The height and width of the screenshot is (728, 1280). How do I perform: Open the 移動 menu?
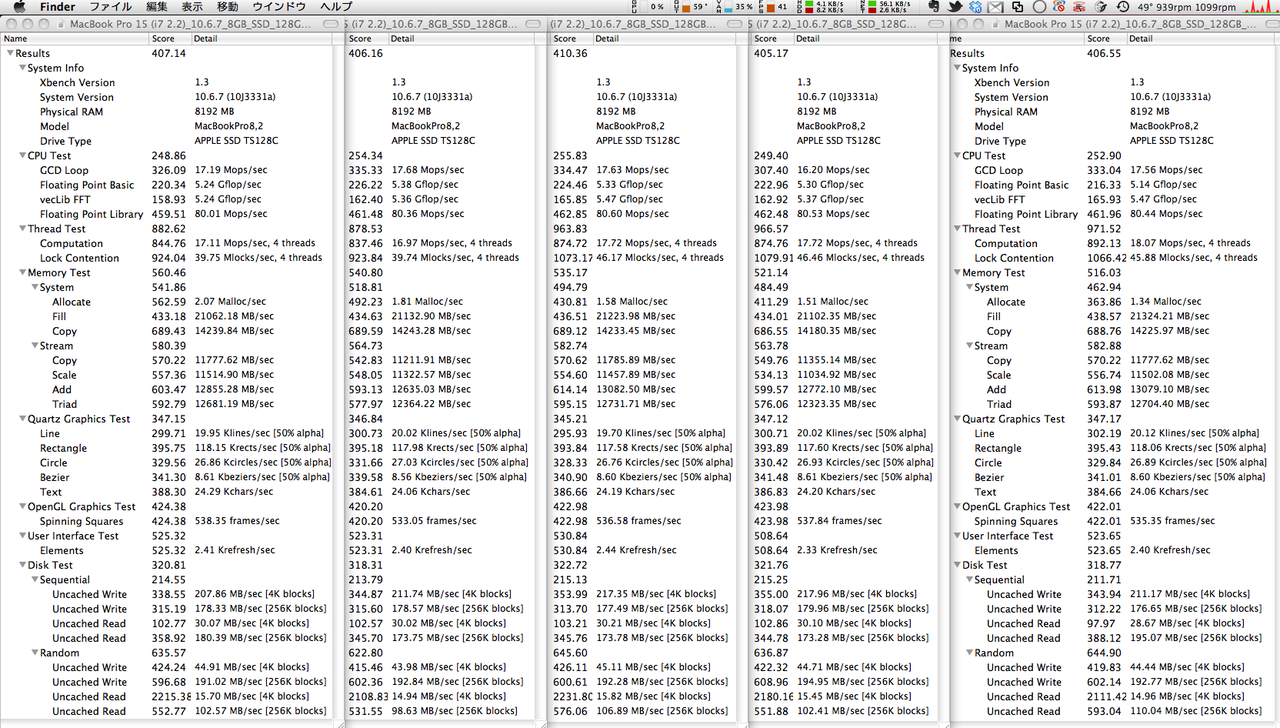[227, 7]
